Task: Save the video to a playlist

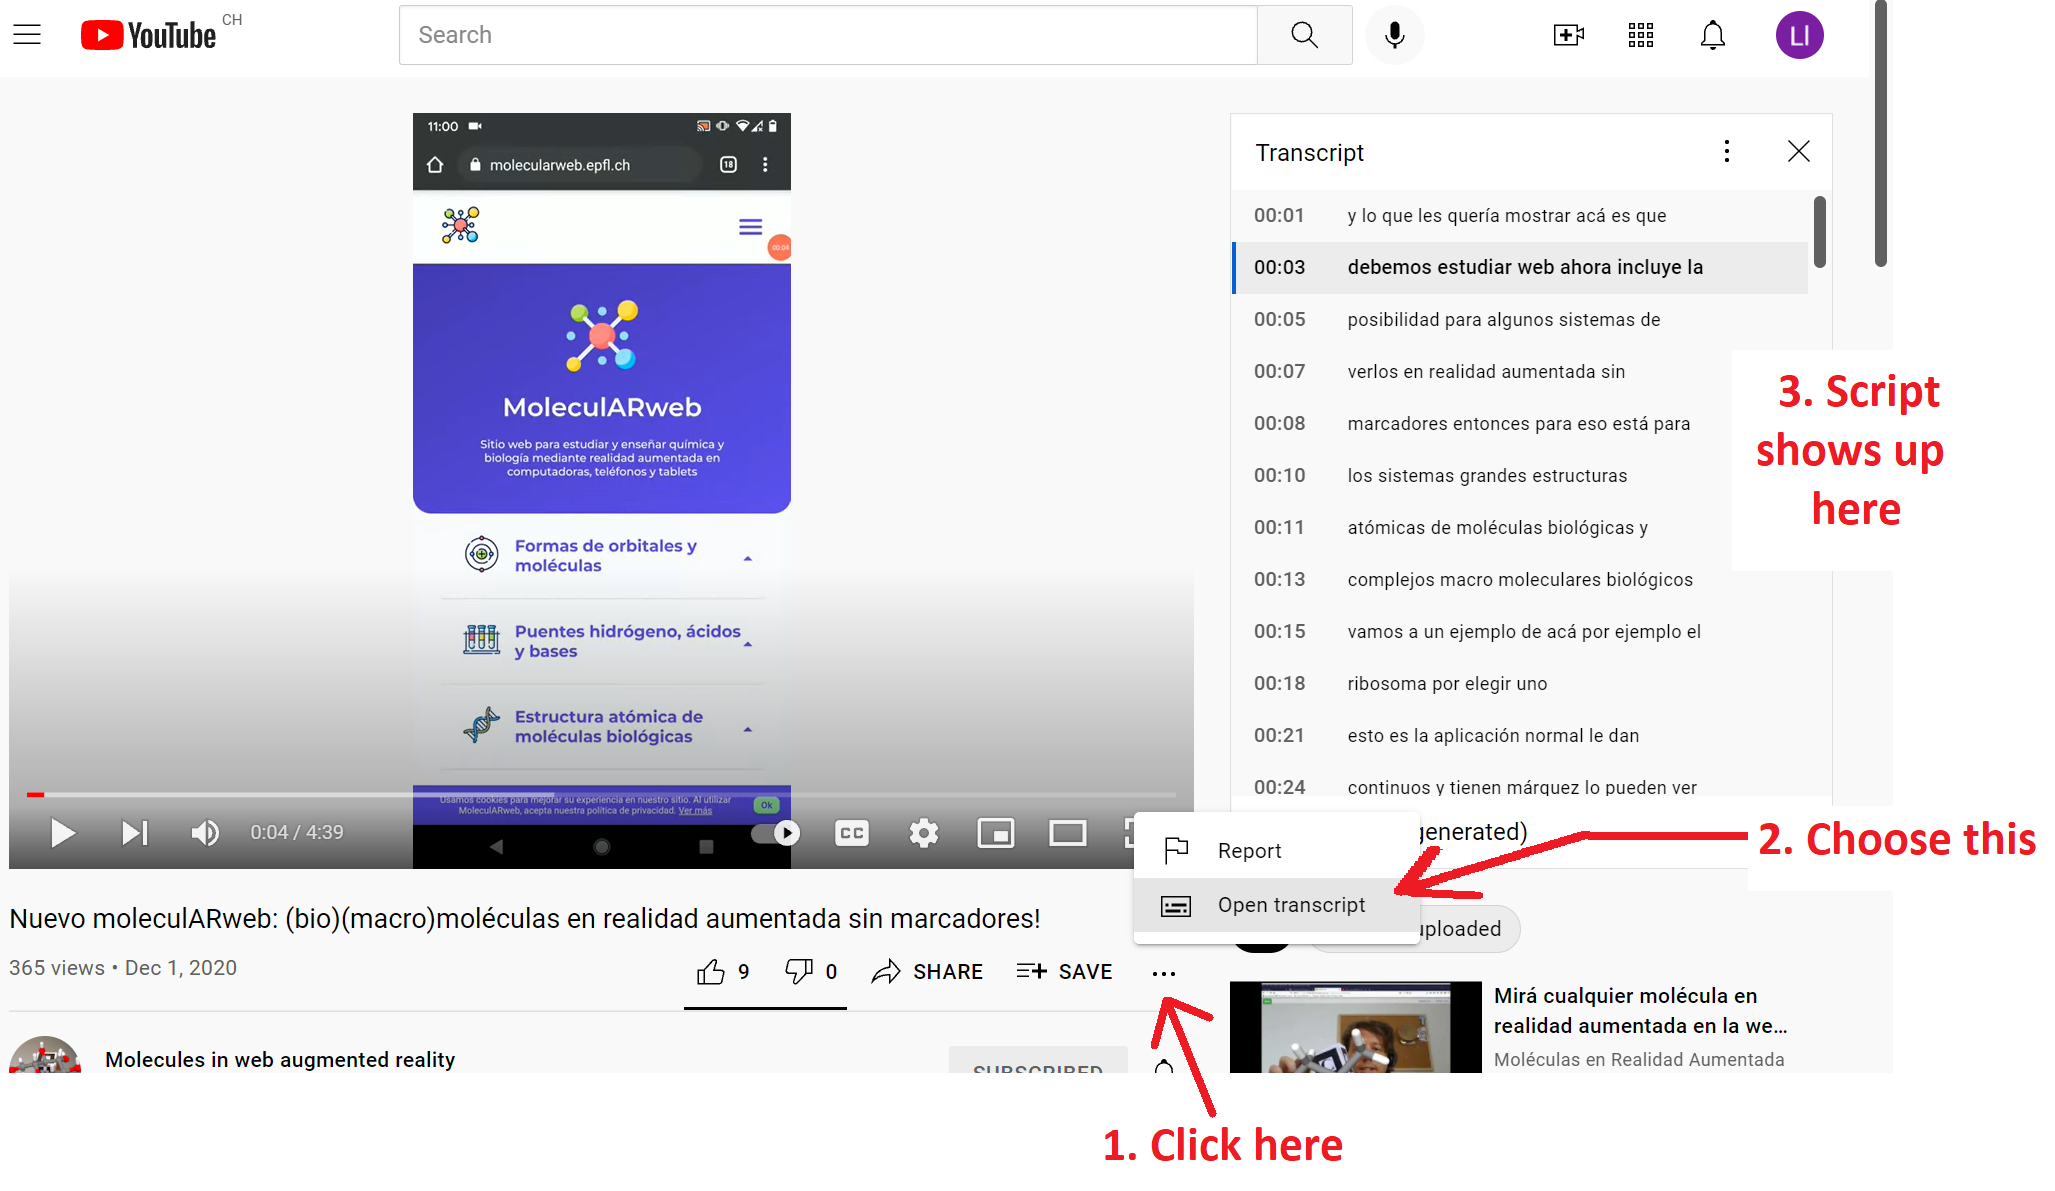Action: pos(1064,971)
